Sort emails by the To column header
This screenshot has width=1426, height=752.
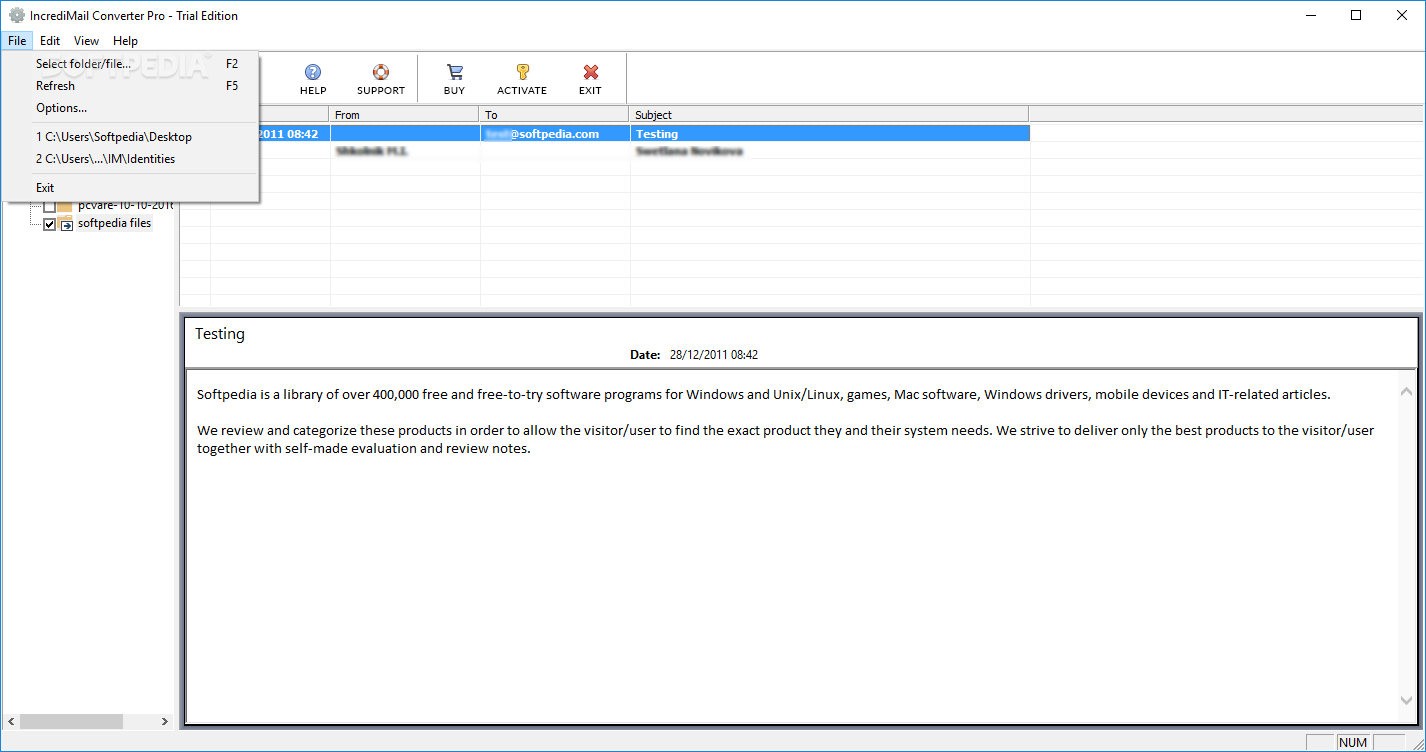[x=555, y=115]
